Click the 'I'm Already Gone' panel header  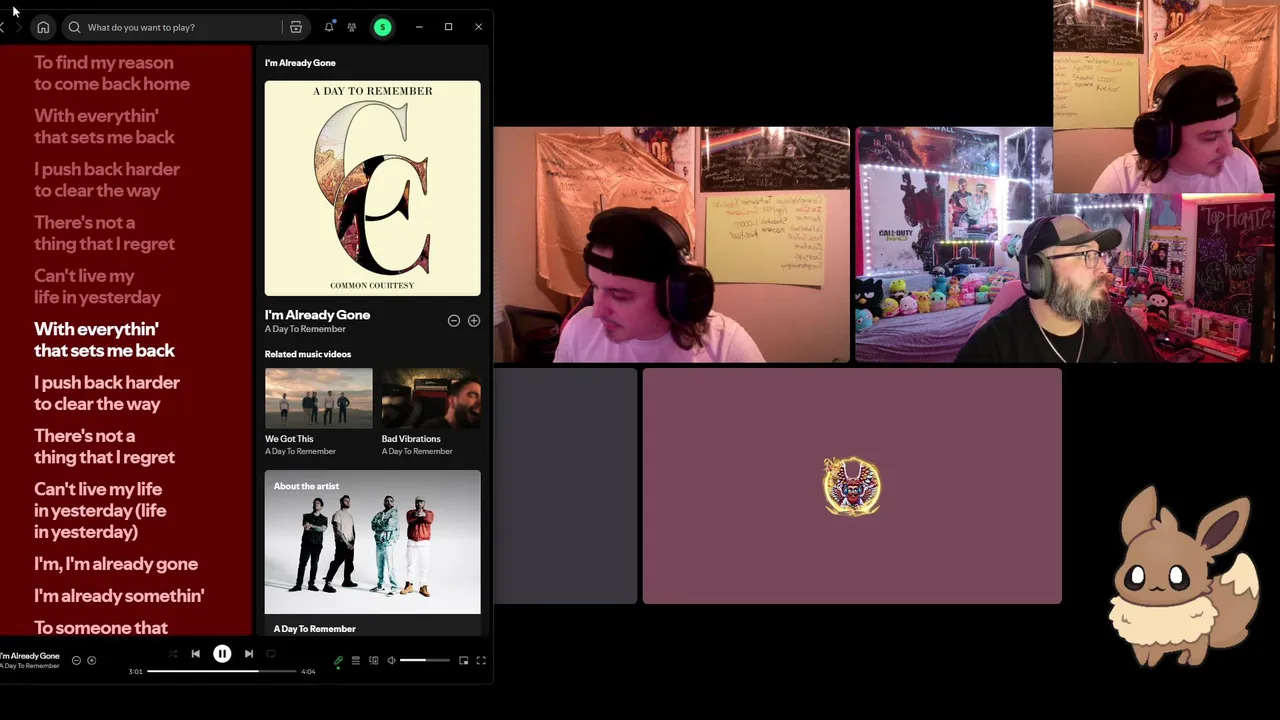(x=300, y=63)
